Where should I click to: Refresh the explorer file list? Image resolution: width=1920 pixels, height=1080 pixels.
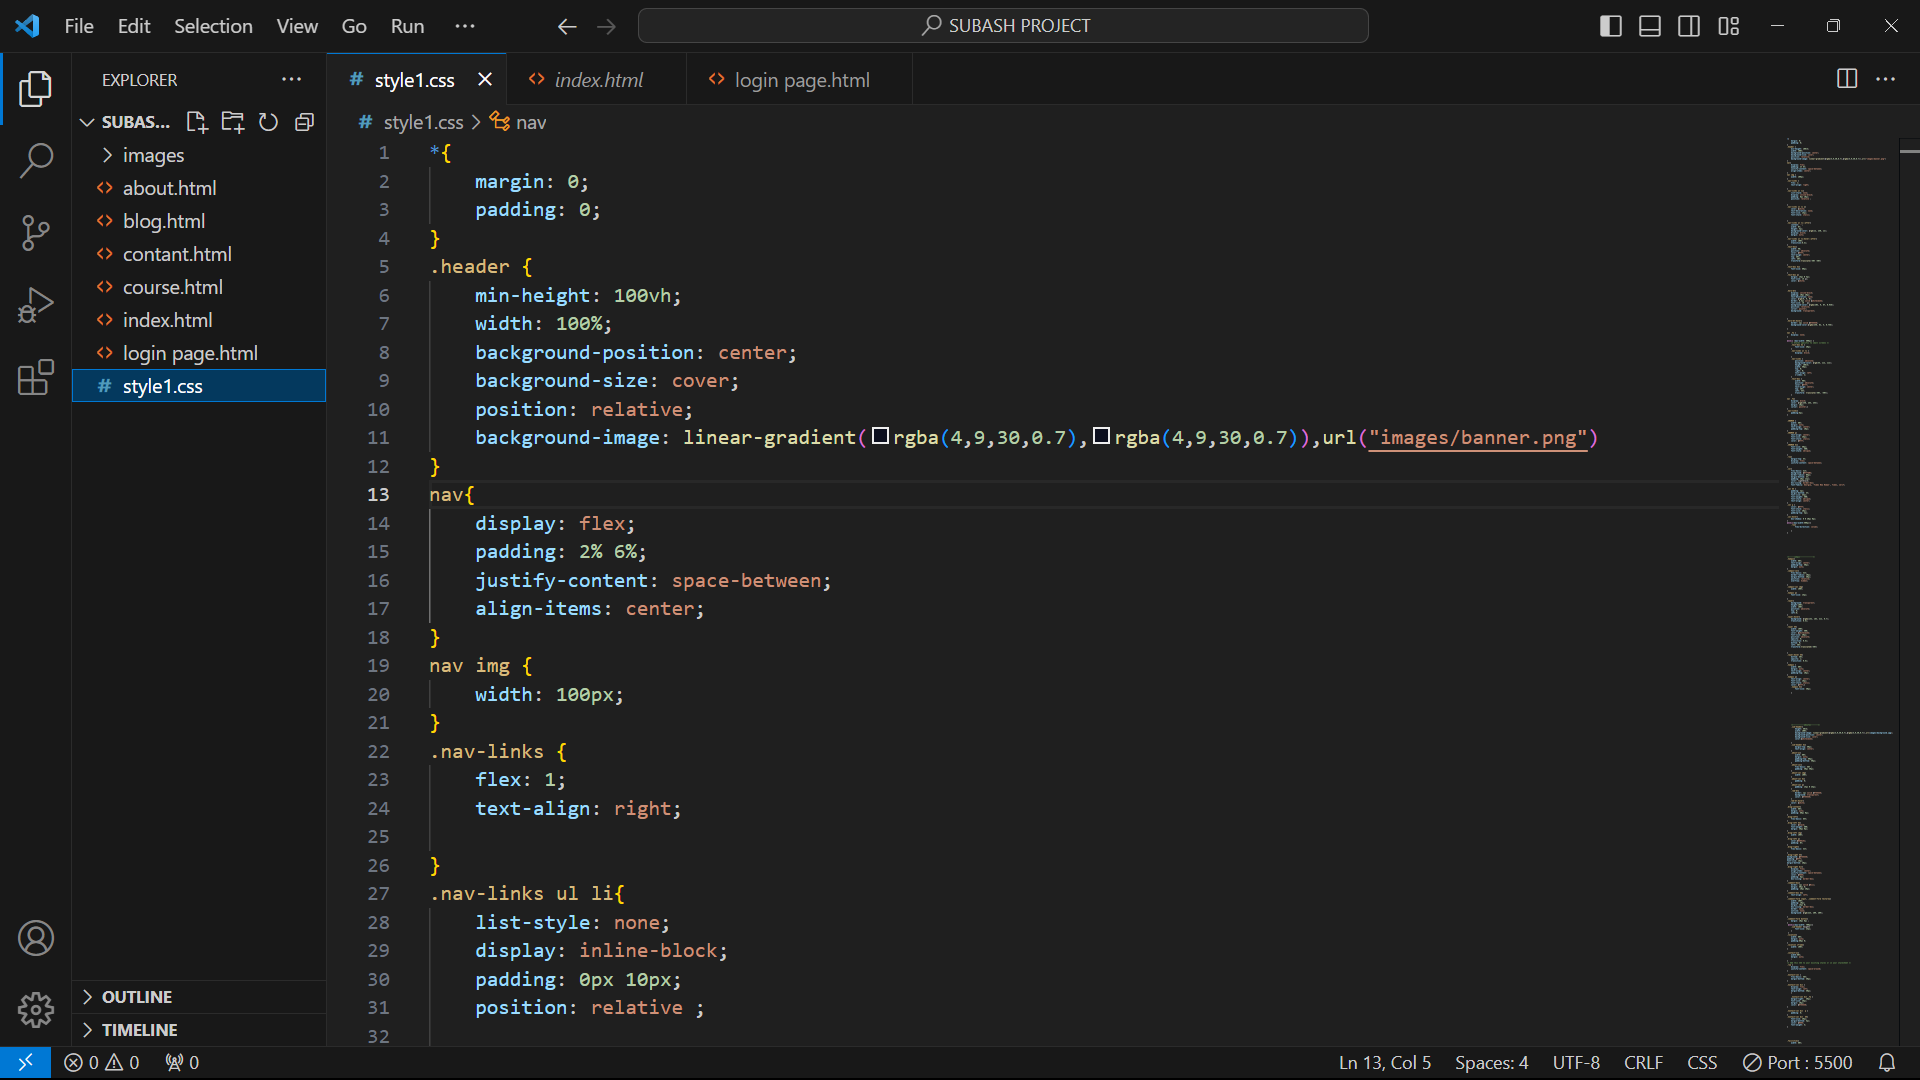[x=268, y=122]
